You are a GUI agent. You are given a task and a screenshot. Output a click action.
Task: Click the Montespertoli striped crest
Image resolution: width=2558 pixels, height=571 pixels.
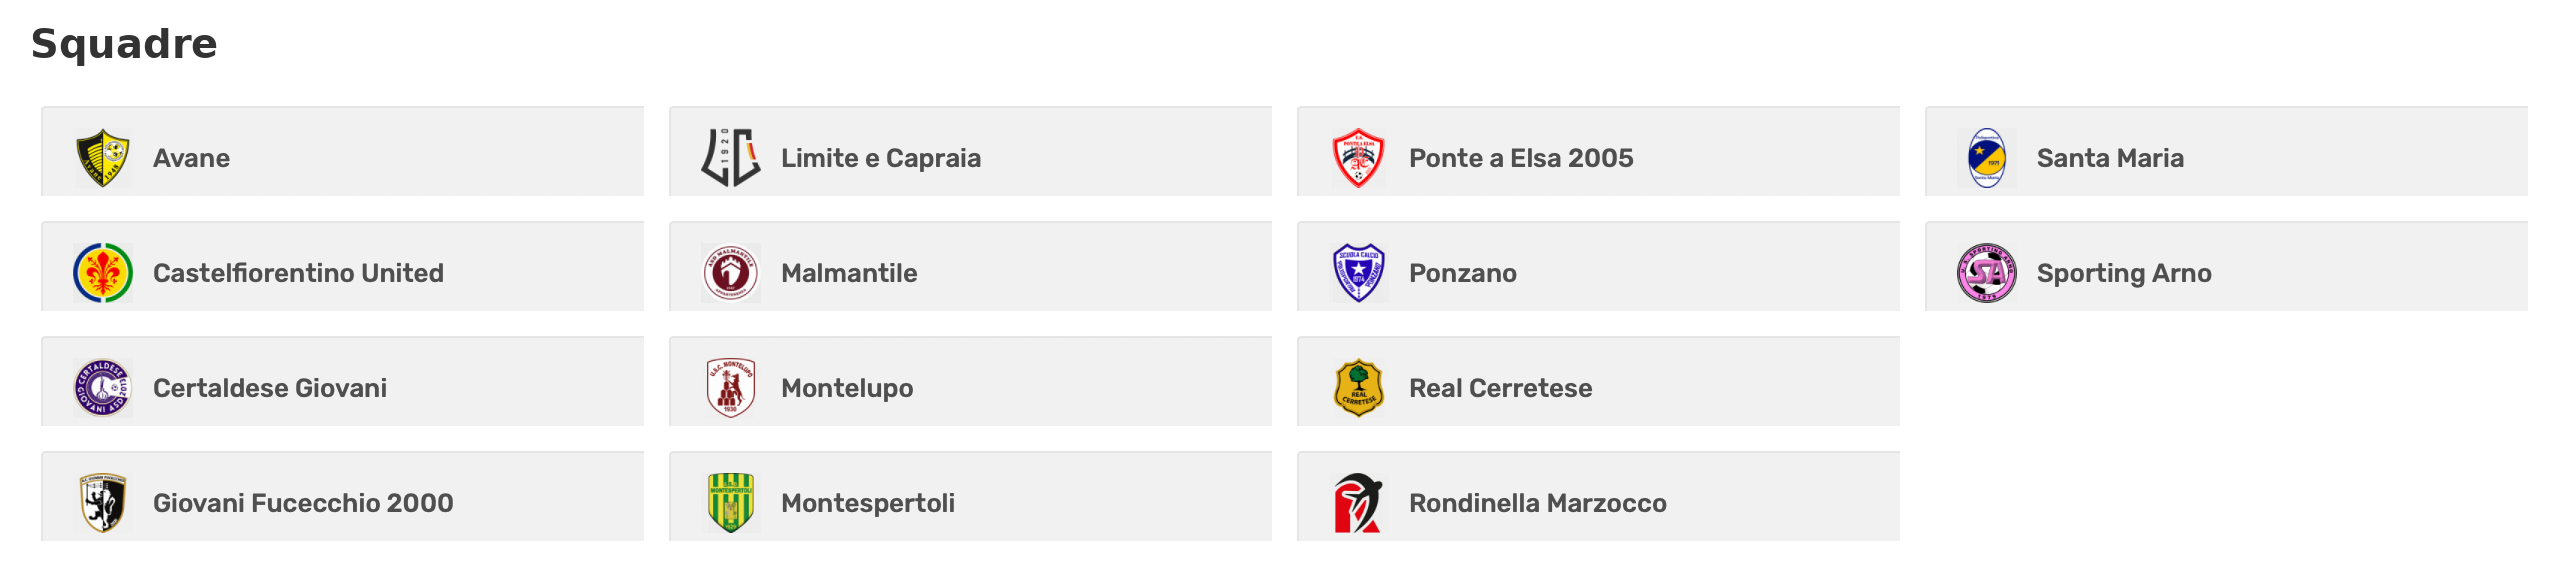pos(731,503)
